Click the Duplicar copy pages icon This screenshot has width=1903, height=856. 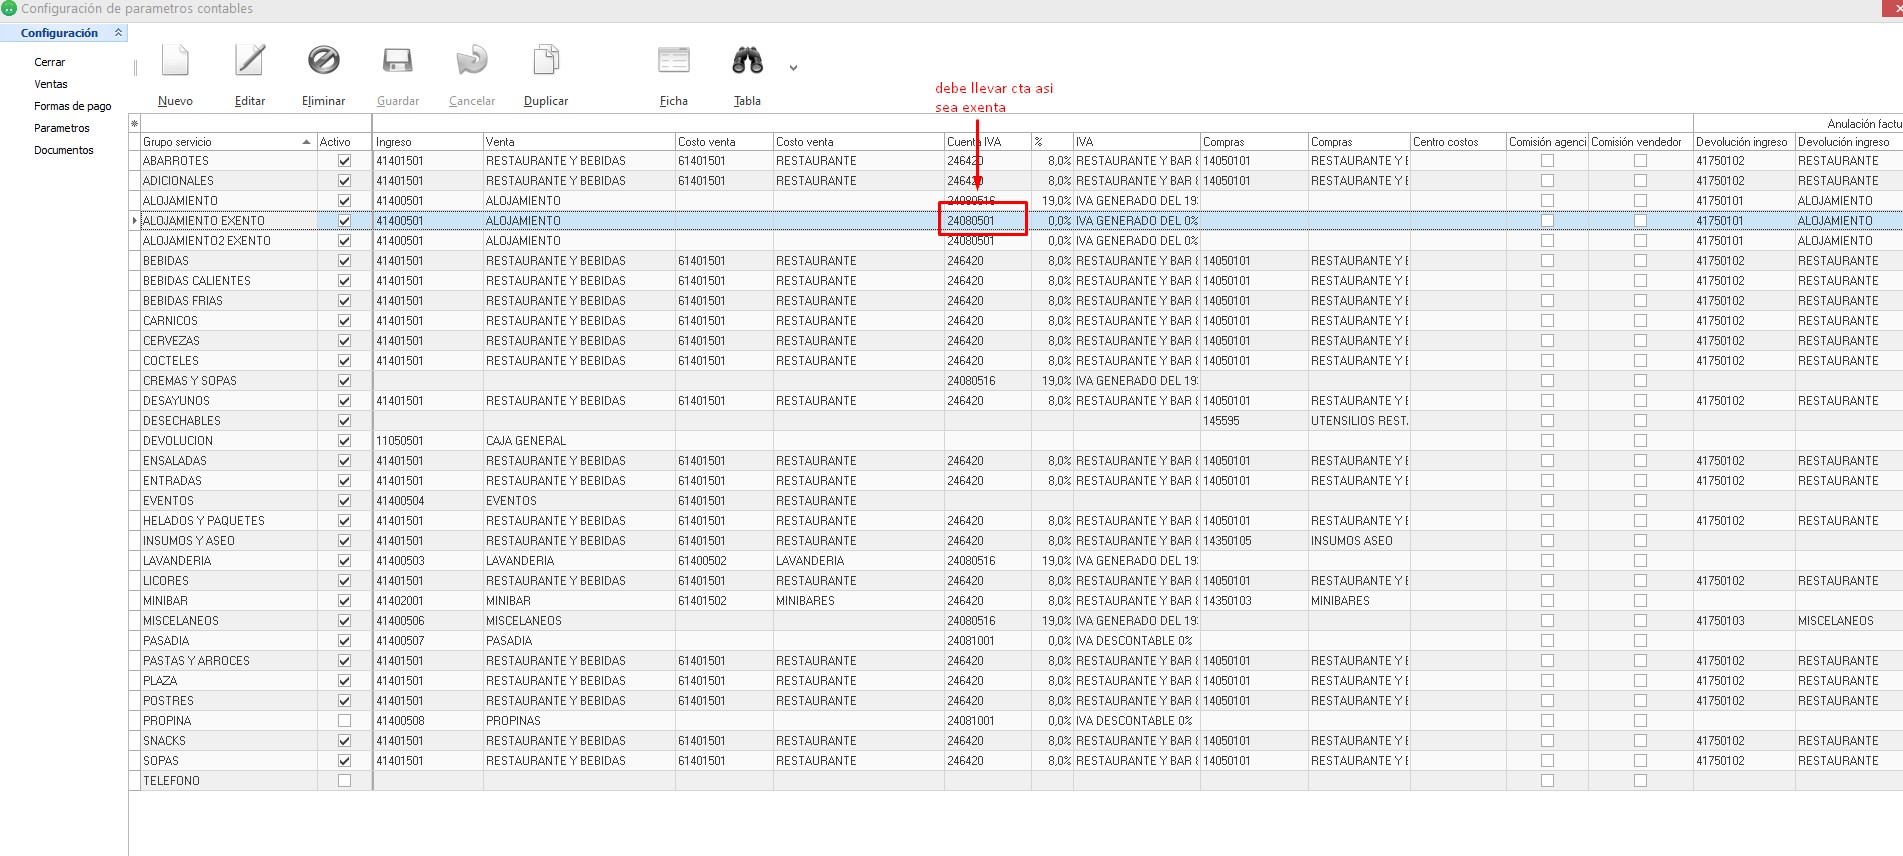[545, 61]
